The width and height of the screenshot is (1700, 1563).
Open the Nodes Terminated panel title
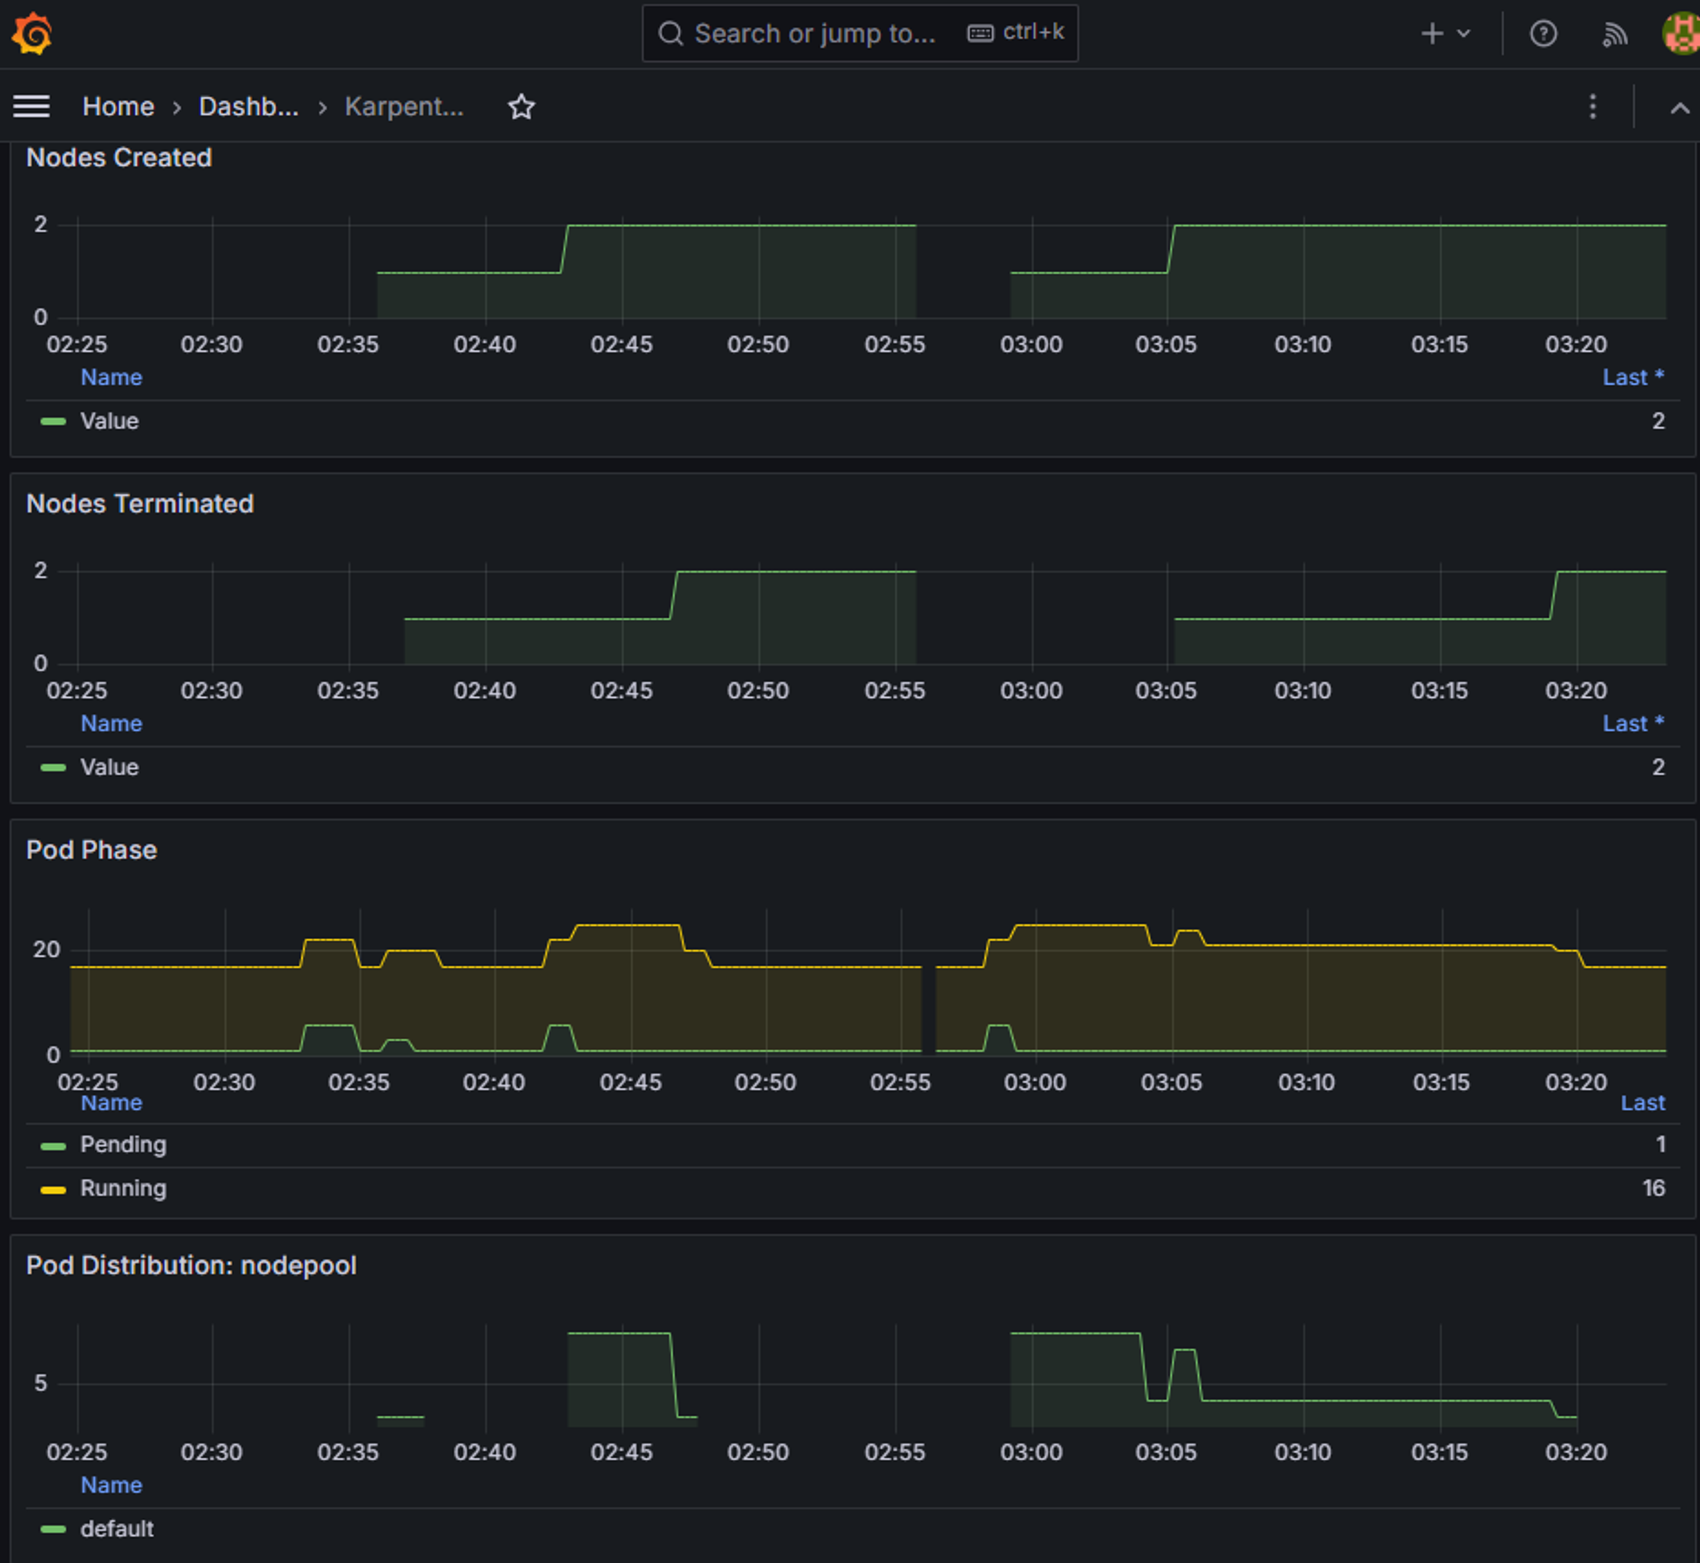click(140, 504)
